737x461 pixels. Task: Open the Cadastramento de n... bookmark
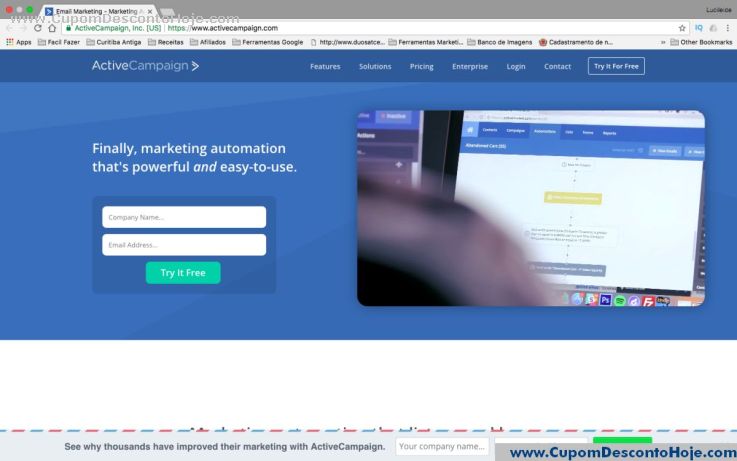(x=576, y=42)
